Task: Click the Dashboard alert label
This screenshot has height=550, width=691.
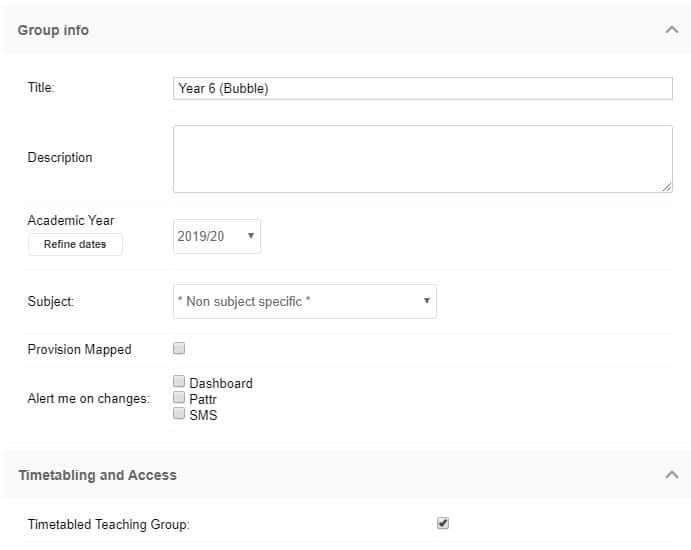Action: (x=221, y=383)
